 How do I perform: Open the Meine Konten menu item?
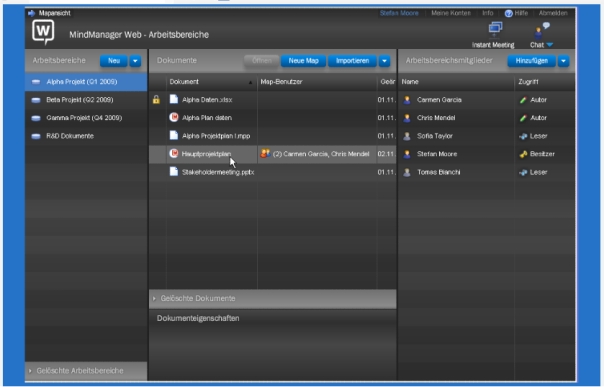[451, 13]
